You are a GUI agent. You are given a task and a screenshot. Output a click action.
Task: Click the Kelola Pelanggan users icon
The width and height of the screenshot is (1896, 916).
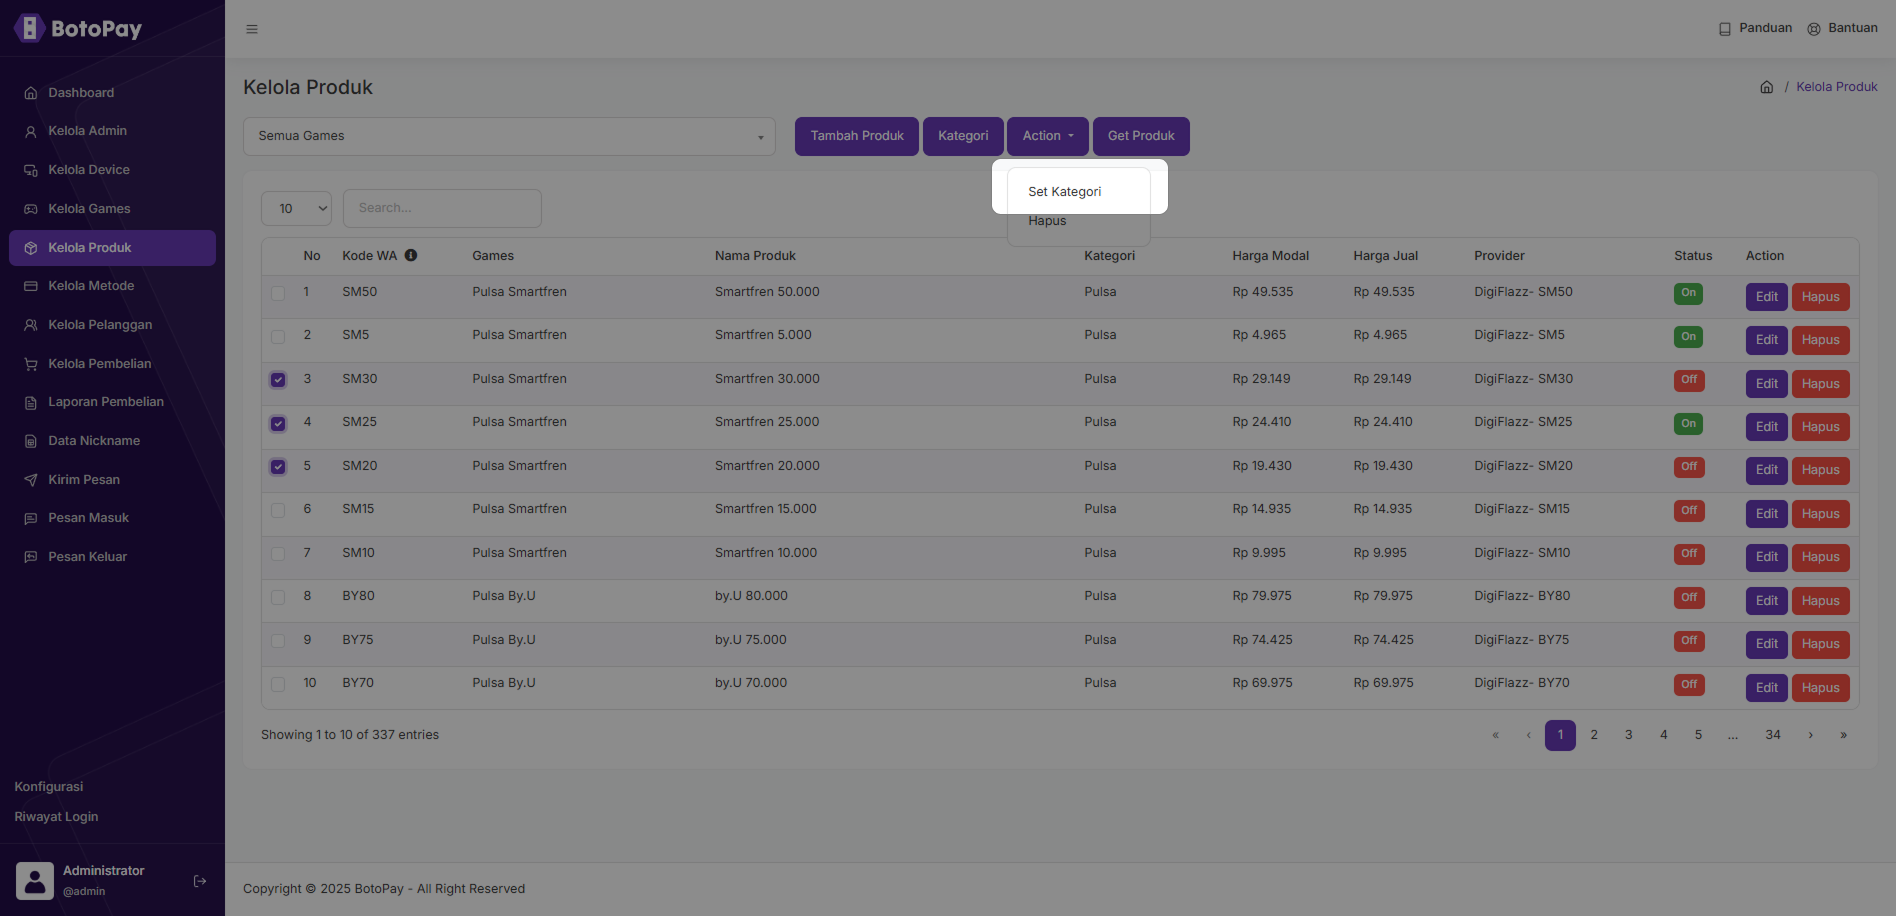31,325
